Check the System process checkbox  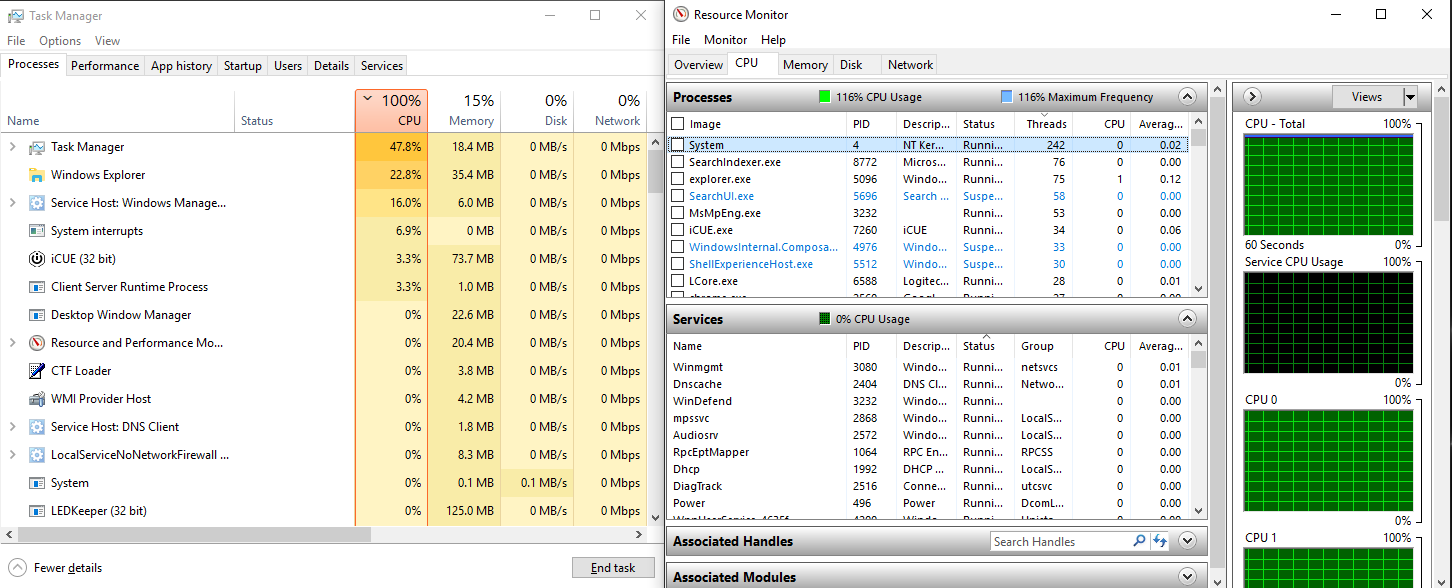(678, 145)
